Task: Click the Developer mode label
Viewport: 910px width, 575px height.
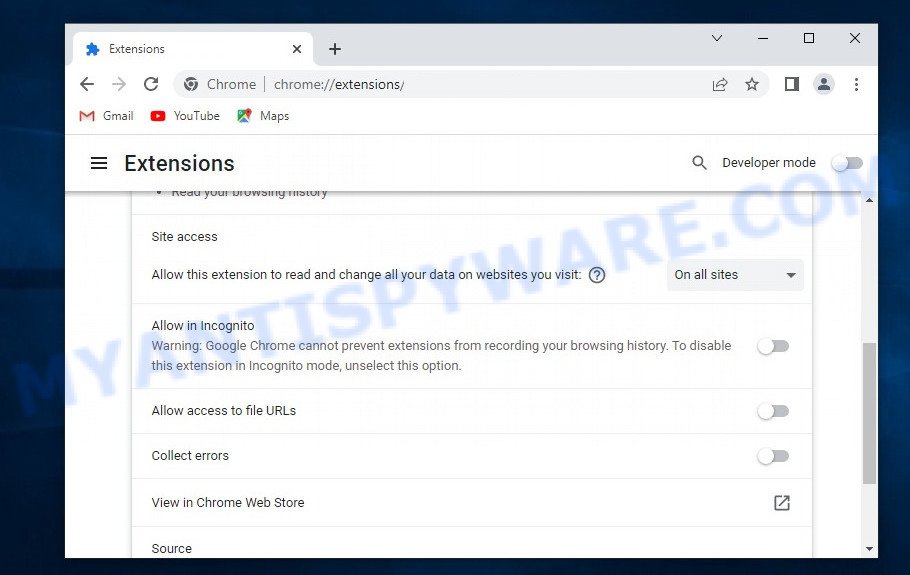Action: point(768,162)
